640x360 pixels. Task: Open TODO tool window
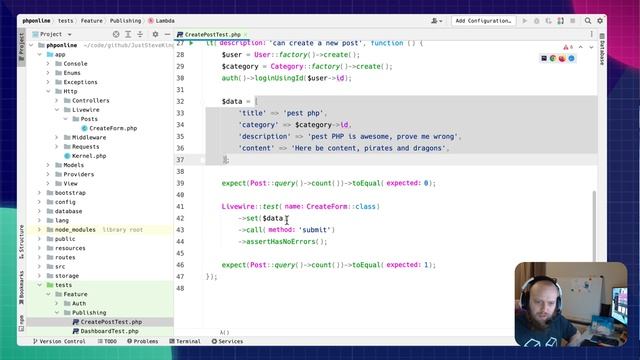pyautogui.click(x=107, y=341)
